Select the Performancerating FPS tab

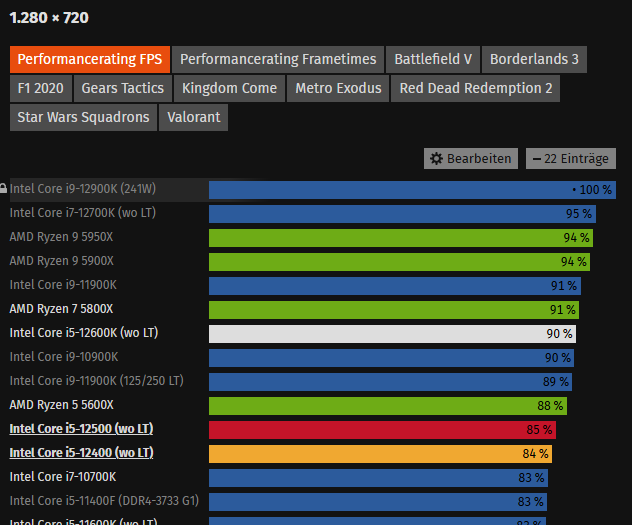[90, 59]
